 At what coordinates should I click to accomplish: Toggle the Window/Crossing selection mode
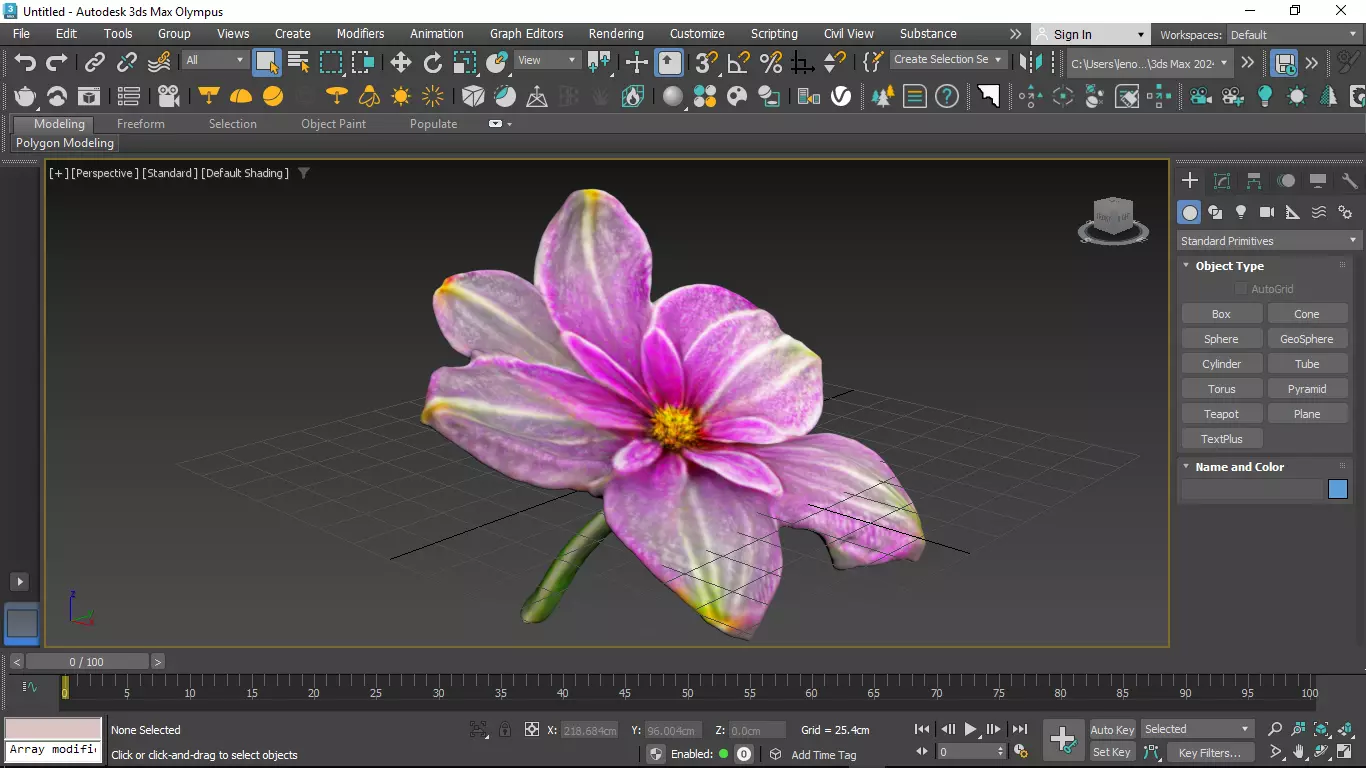point(362,63)
